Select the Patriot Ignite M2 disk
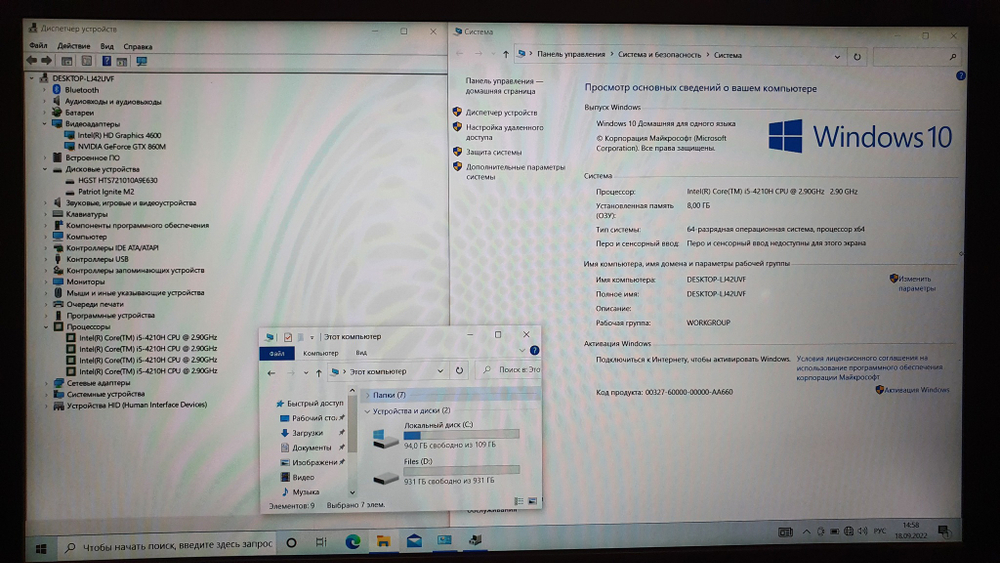The height and width of the screenshot is (563, 1000). [x=106, y=191]
